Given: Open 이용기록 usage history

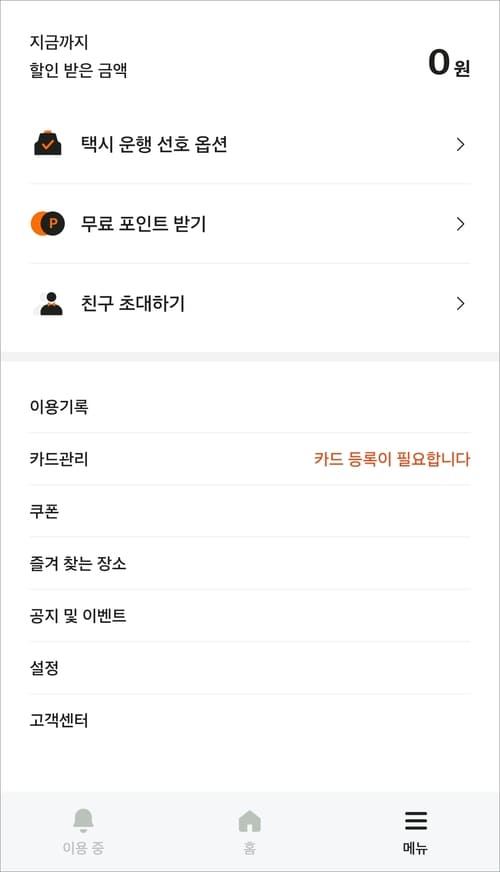Looking at the screenshot, I should click(250, 407).
